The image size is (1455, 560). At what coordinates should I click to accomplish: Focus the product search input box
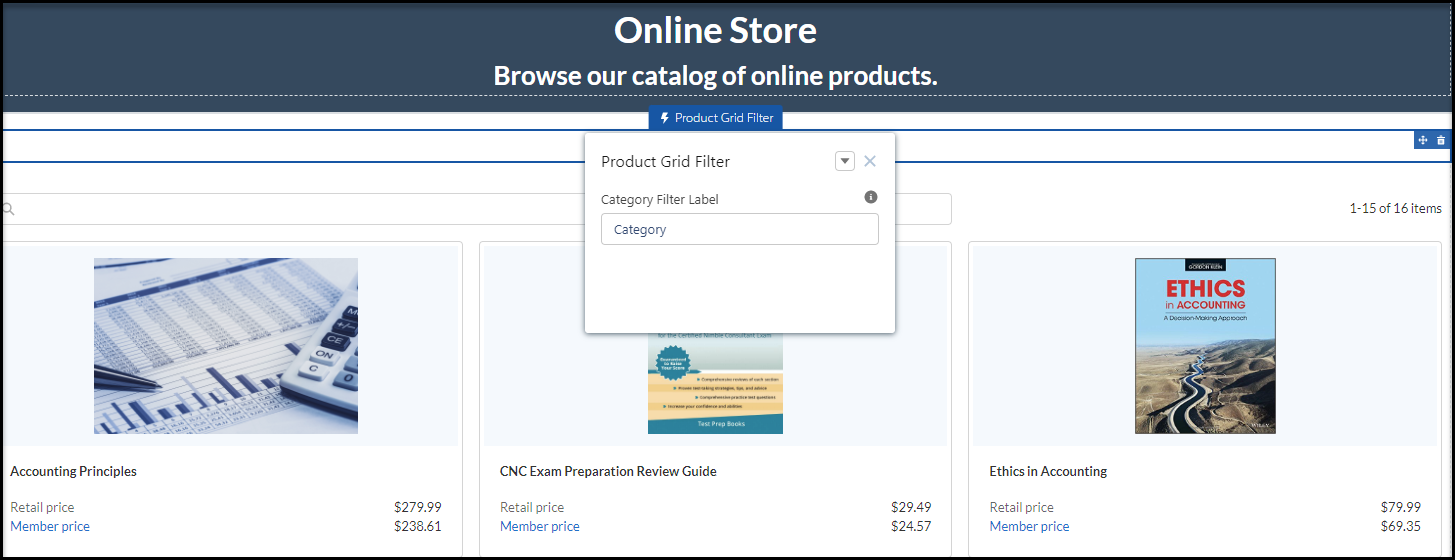[300, 209]
